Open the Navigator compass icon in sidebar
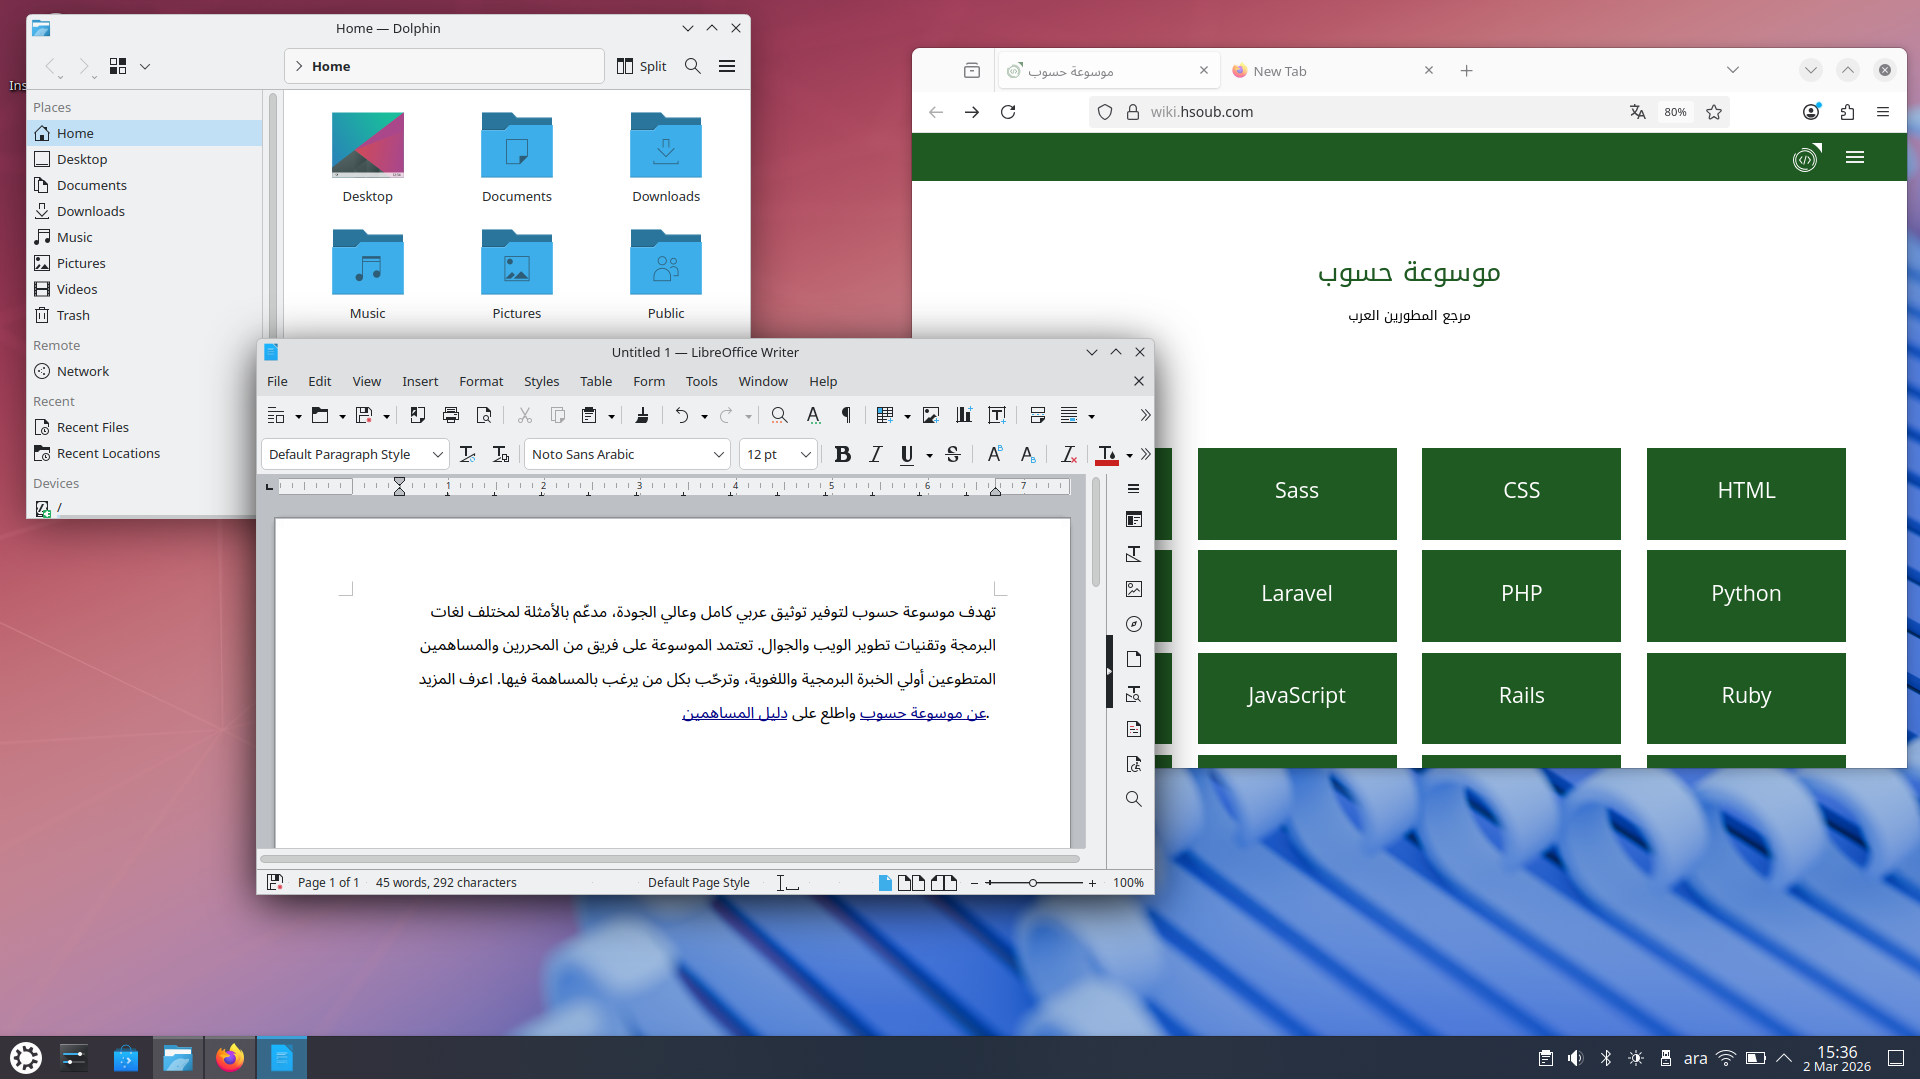1920x1079 pixels. [1133, 624]
